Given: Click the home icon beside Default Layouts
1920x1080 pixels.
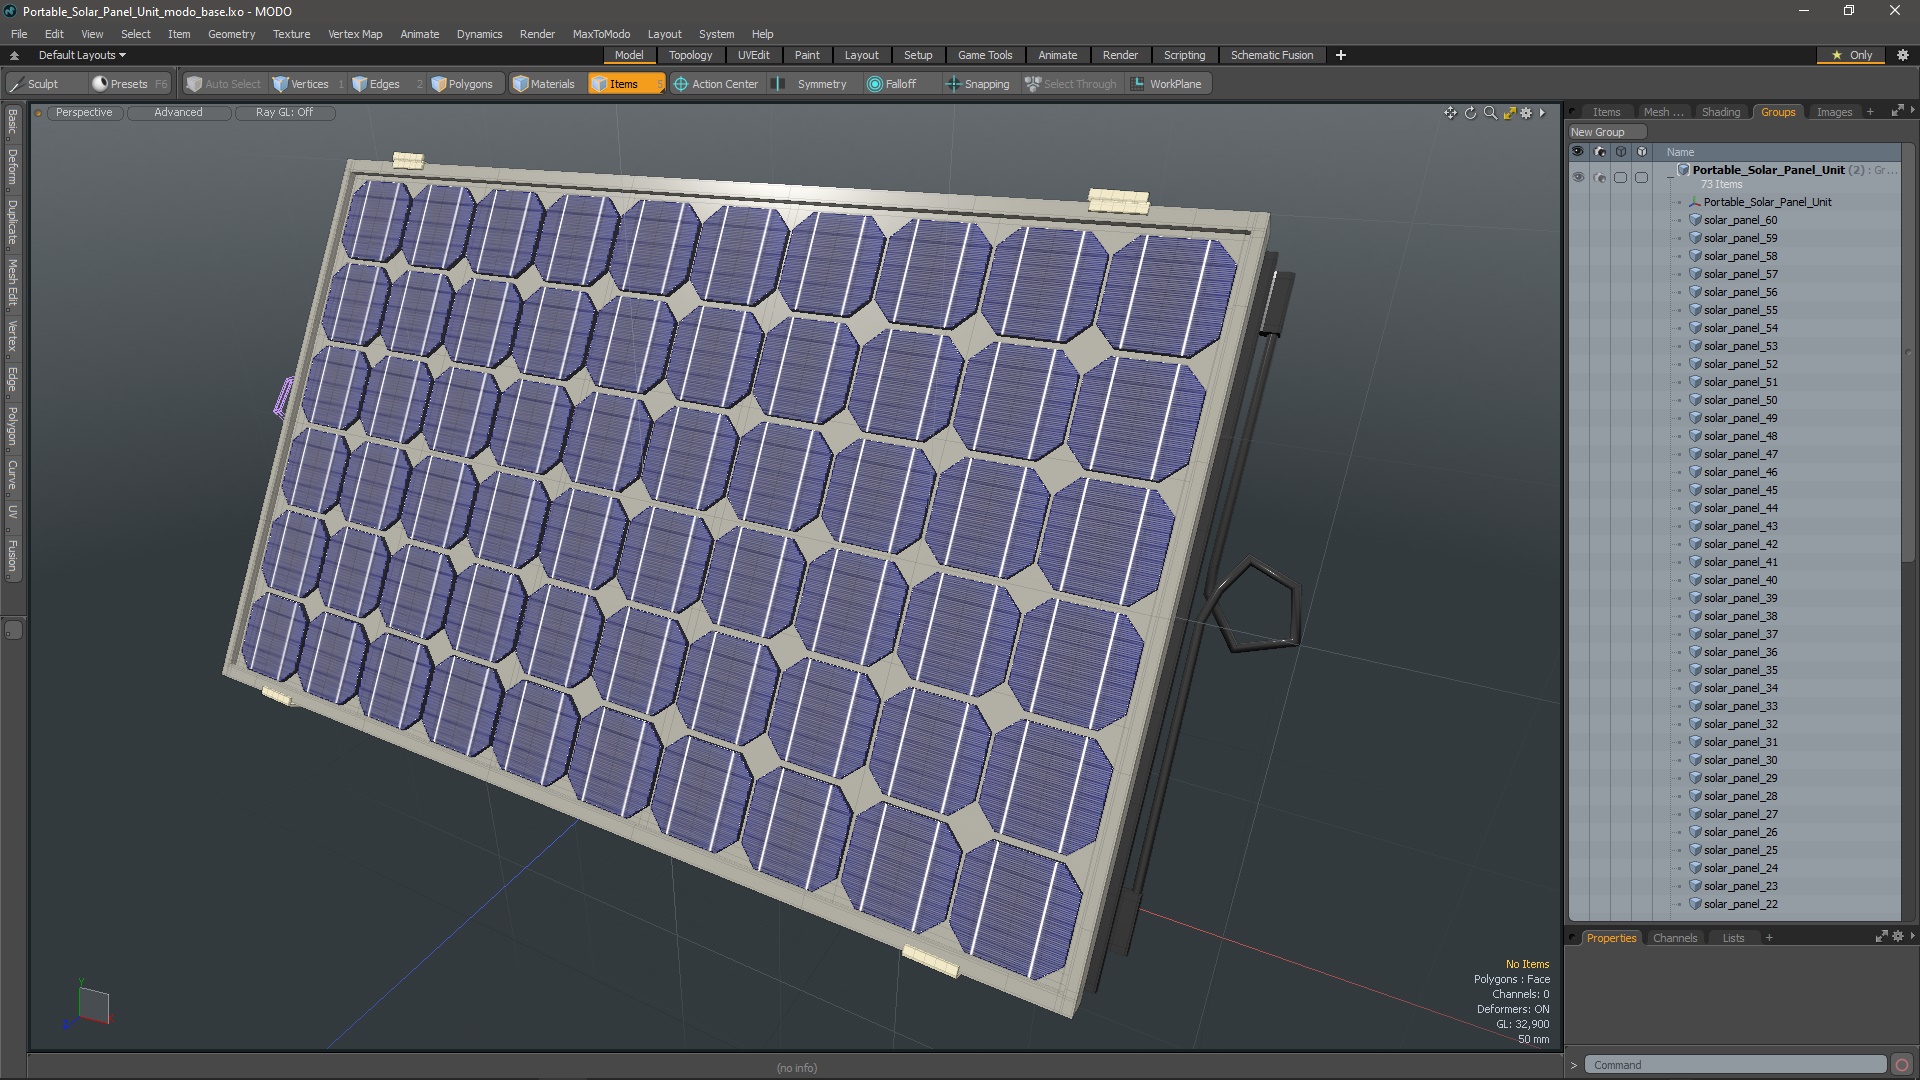Looking at the screenshot, I should point(14,55).
